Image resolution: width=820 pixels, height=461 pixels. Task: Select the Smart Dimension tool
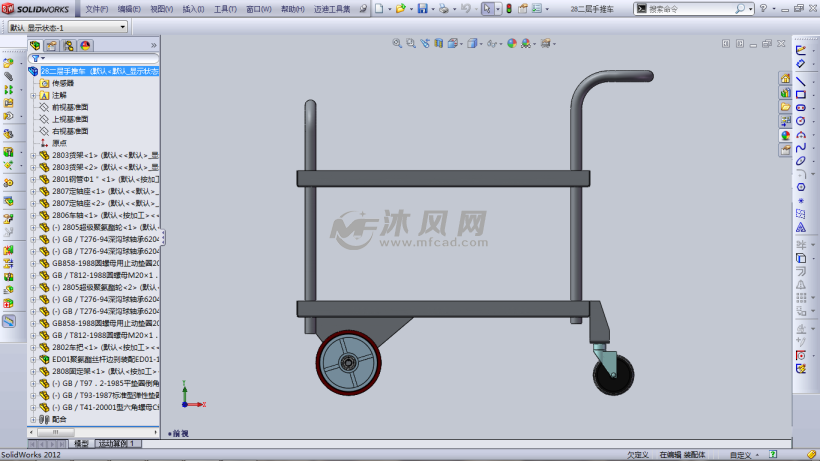click(x=801, y=63)
